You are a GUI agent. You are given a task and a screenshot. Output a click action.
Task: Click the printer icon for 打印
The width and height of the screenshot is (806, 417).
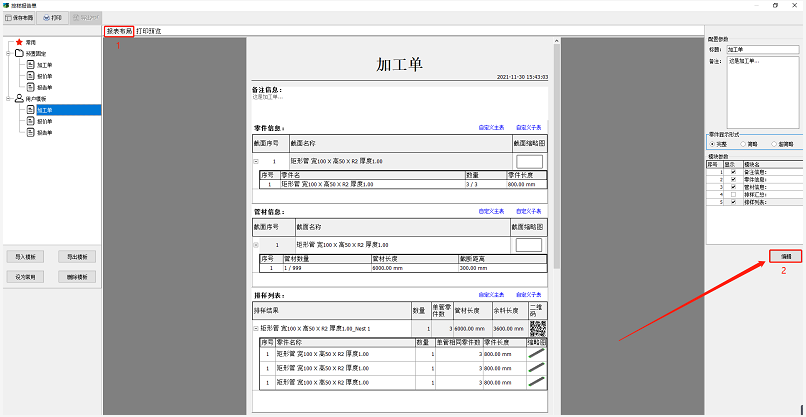[x=46, y=17]
